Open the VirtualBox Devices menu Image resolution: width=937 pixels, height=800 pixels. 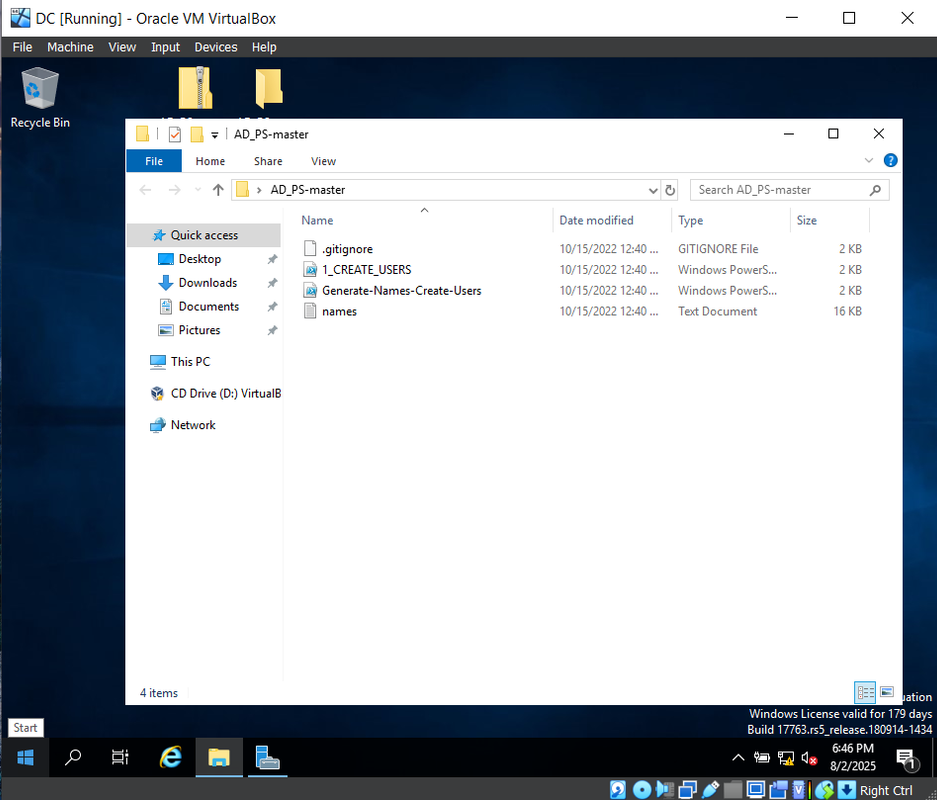[216, 47]
